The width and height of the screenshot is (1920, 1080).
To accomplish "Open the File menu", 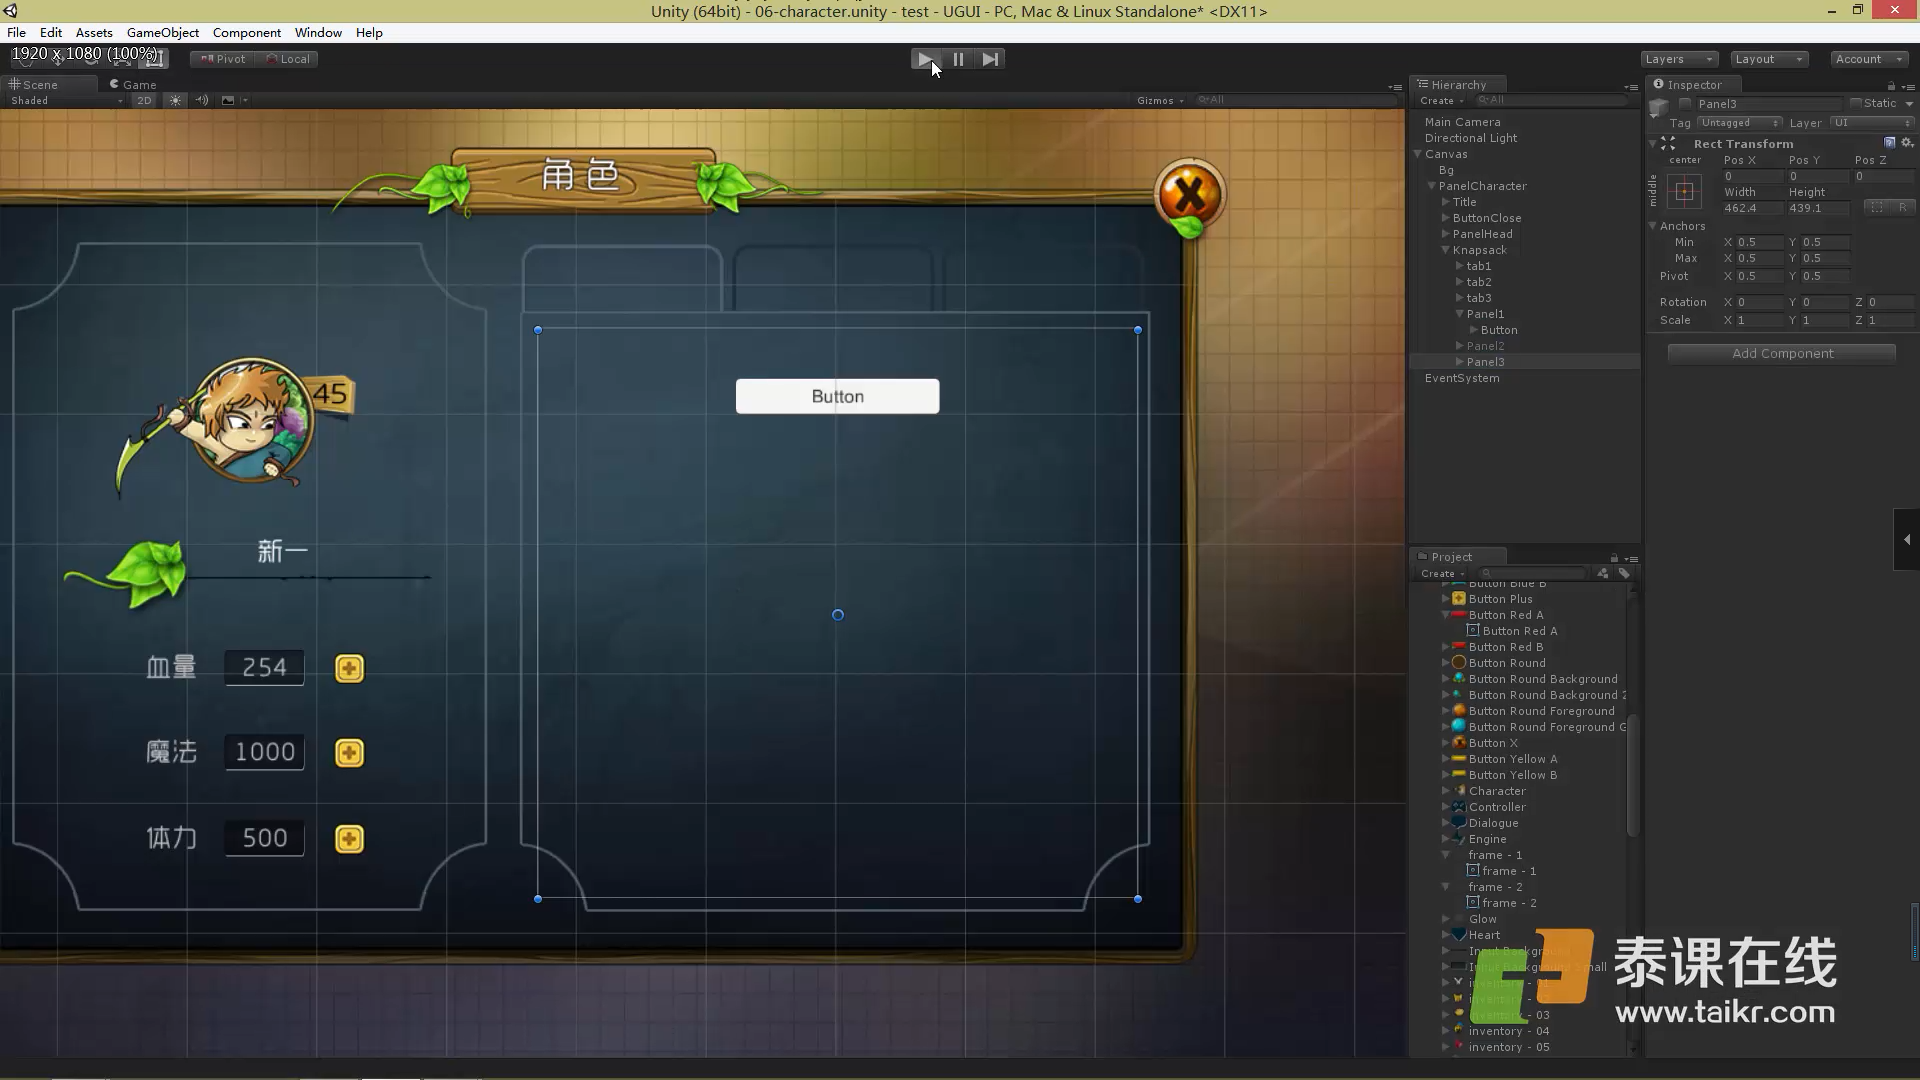I will pyautogui.click(x=16, y=32).
